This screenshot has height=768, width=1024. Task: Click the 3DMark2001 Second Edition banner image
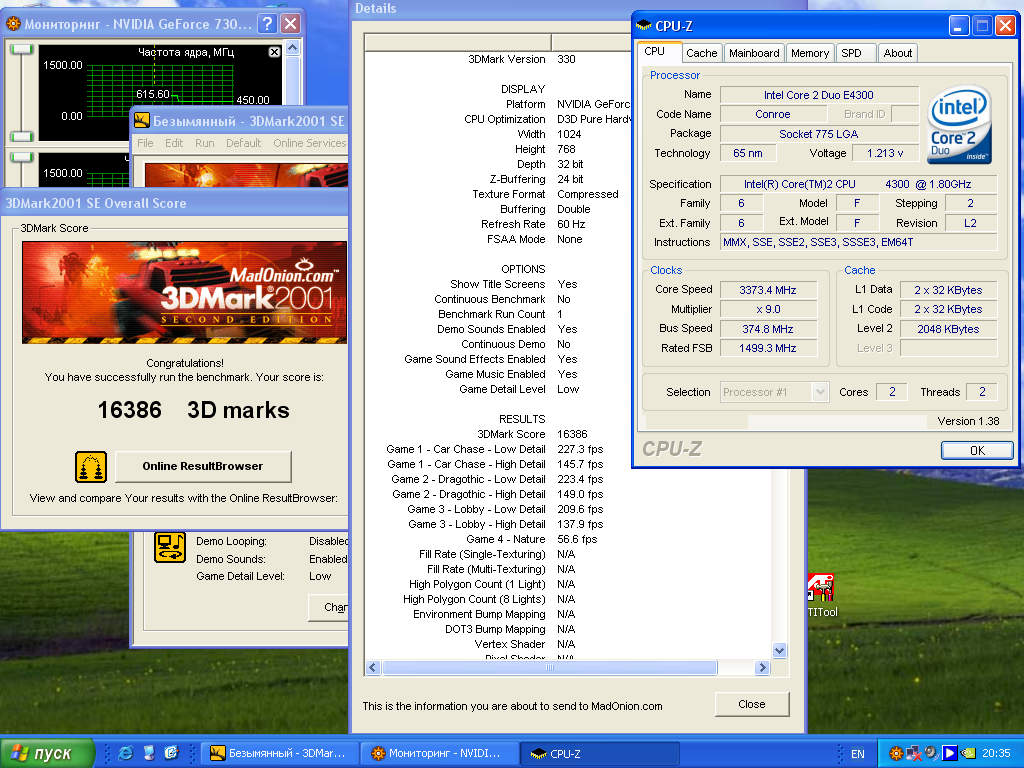pyautogui.click(x=184, y=293)
